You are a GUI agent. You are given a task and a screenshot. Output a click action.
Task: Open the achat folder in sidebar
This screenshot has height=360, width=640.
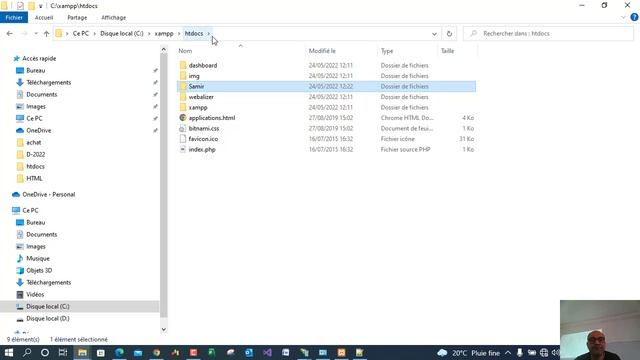click(x=33, y=142)
